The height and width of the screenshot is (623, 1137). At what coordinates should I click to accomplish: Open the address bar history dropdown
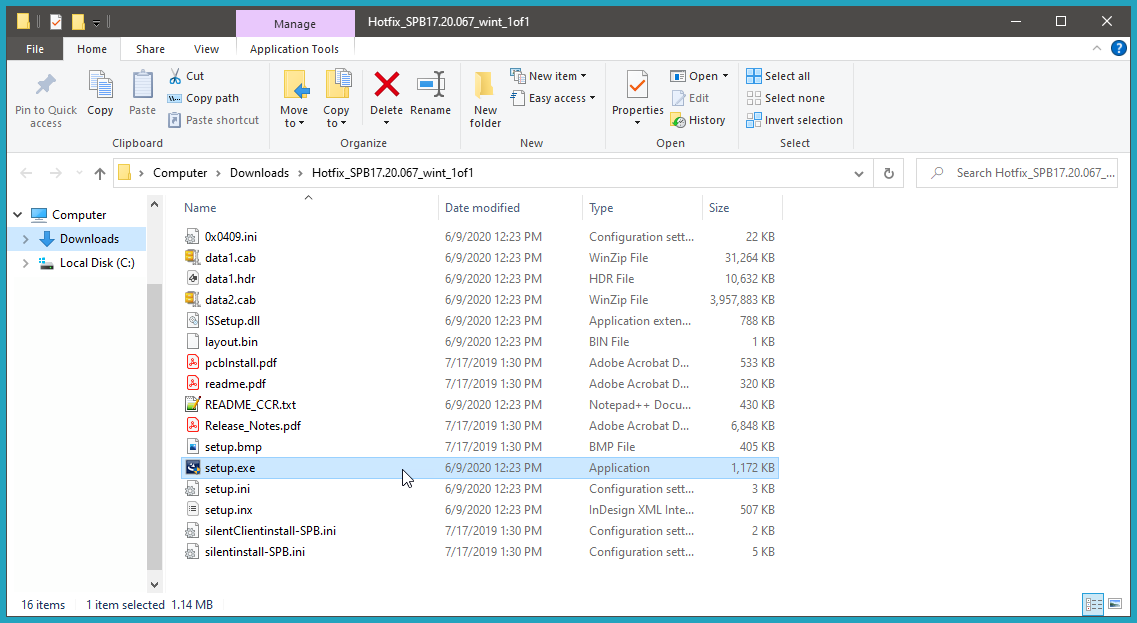tap(858, 173)
